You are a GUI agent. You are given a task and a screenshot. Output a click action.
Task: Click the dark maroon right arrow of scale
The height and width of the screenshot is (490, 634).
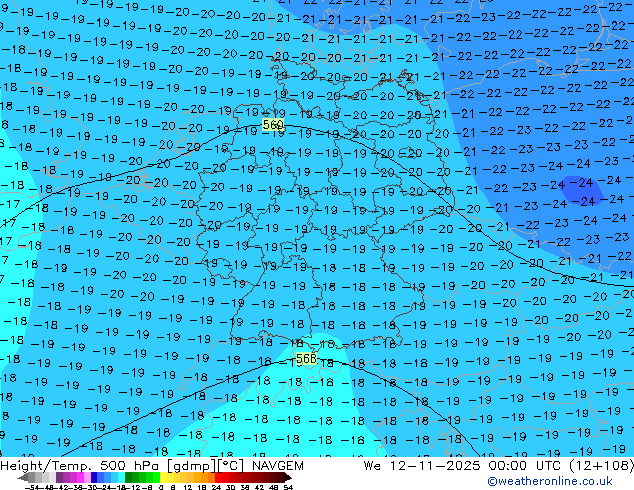(x=288, y=477)
